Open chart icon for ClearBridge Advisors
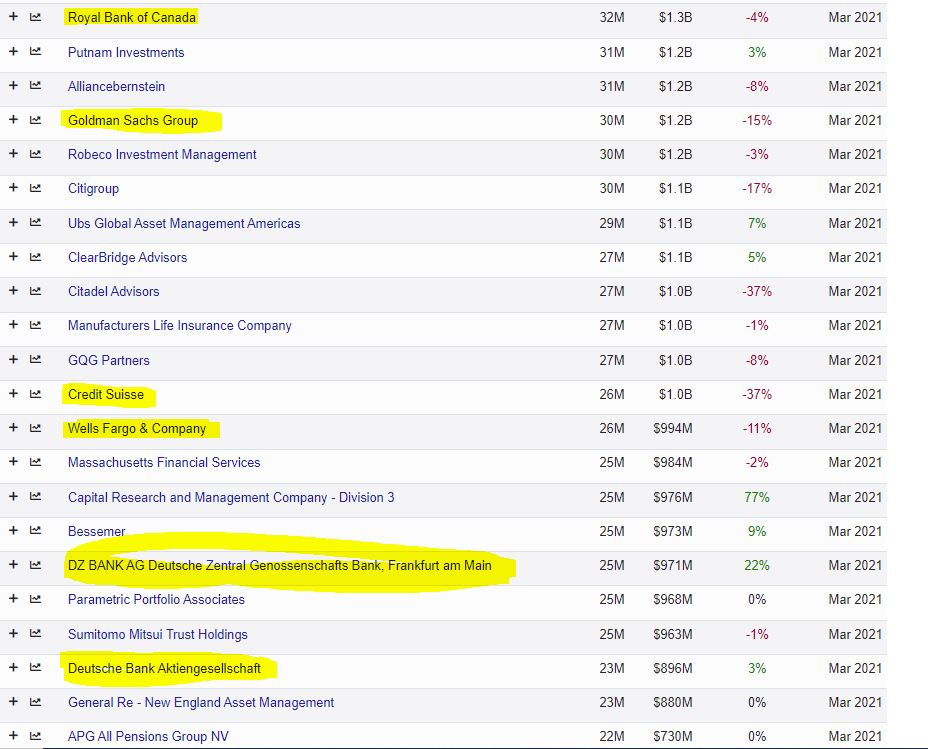 coord(36,257)
